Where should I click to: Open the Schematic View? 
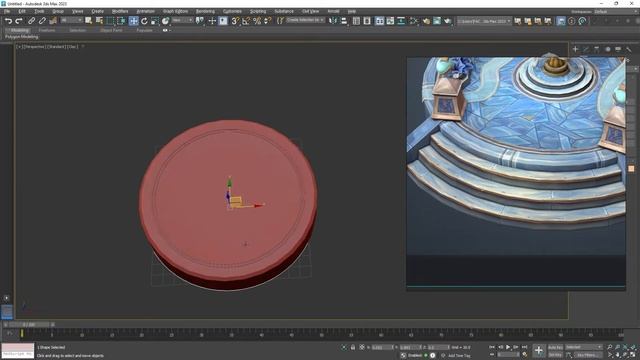pos(401,21)
